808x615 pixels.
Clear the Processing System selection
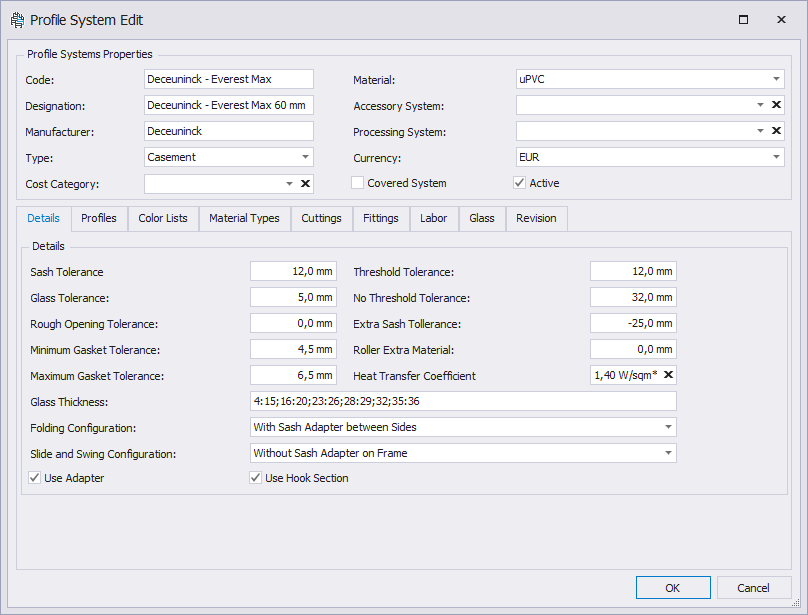776,131
